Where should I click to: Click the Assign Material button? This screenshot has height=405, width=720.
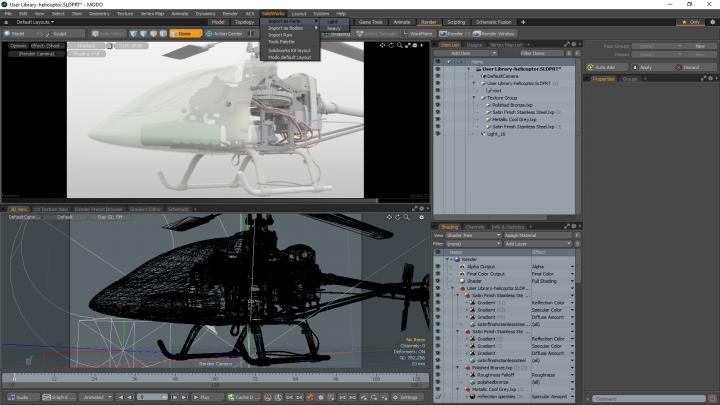pyautogui.click(x=537, y=235)
